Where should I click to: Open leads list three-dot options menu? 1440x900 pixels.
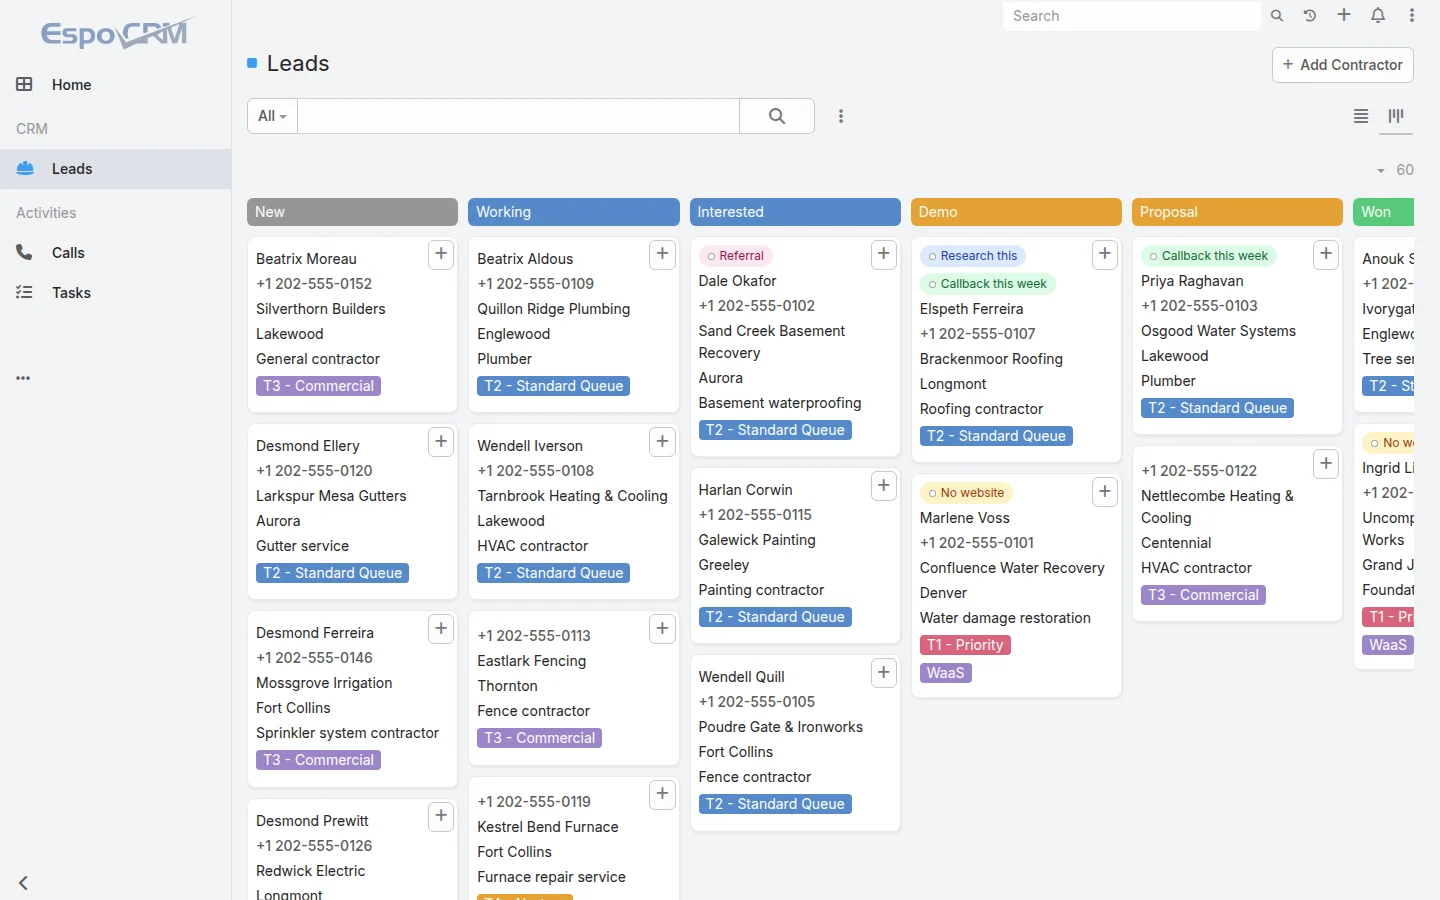tap(841, 116)
